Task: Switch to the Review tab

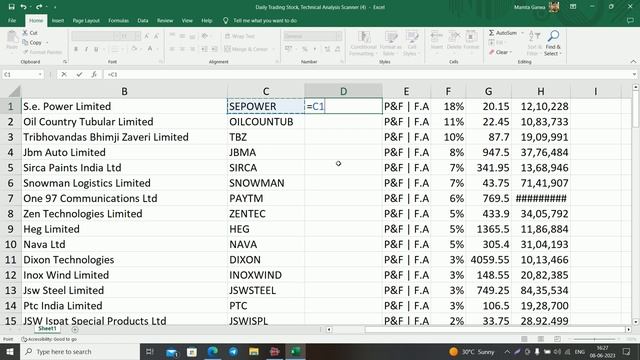Action: click(x=165, y=20)
